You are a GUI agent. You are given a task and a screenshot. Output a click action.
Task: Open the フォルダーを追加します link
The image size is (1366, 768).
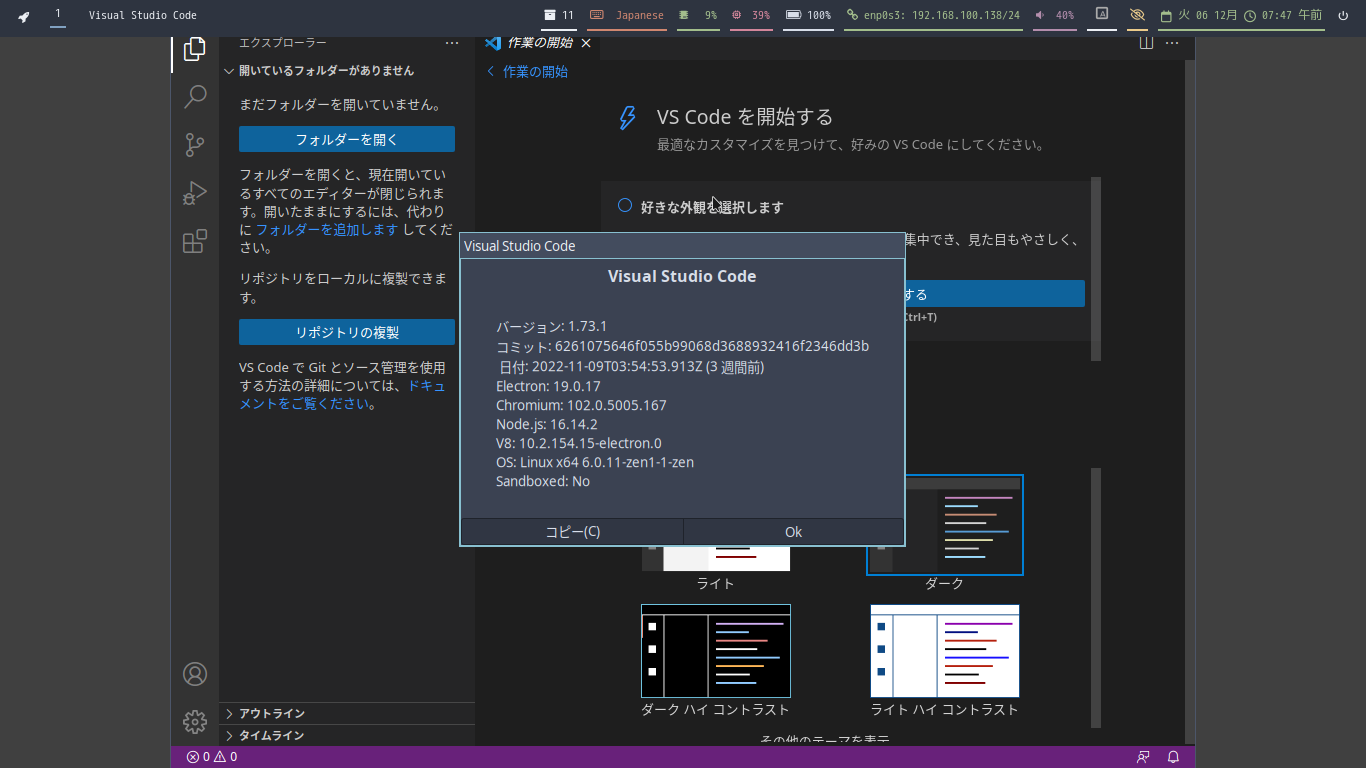(327, 229)
